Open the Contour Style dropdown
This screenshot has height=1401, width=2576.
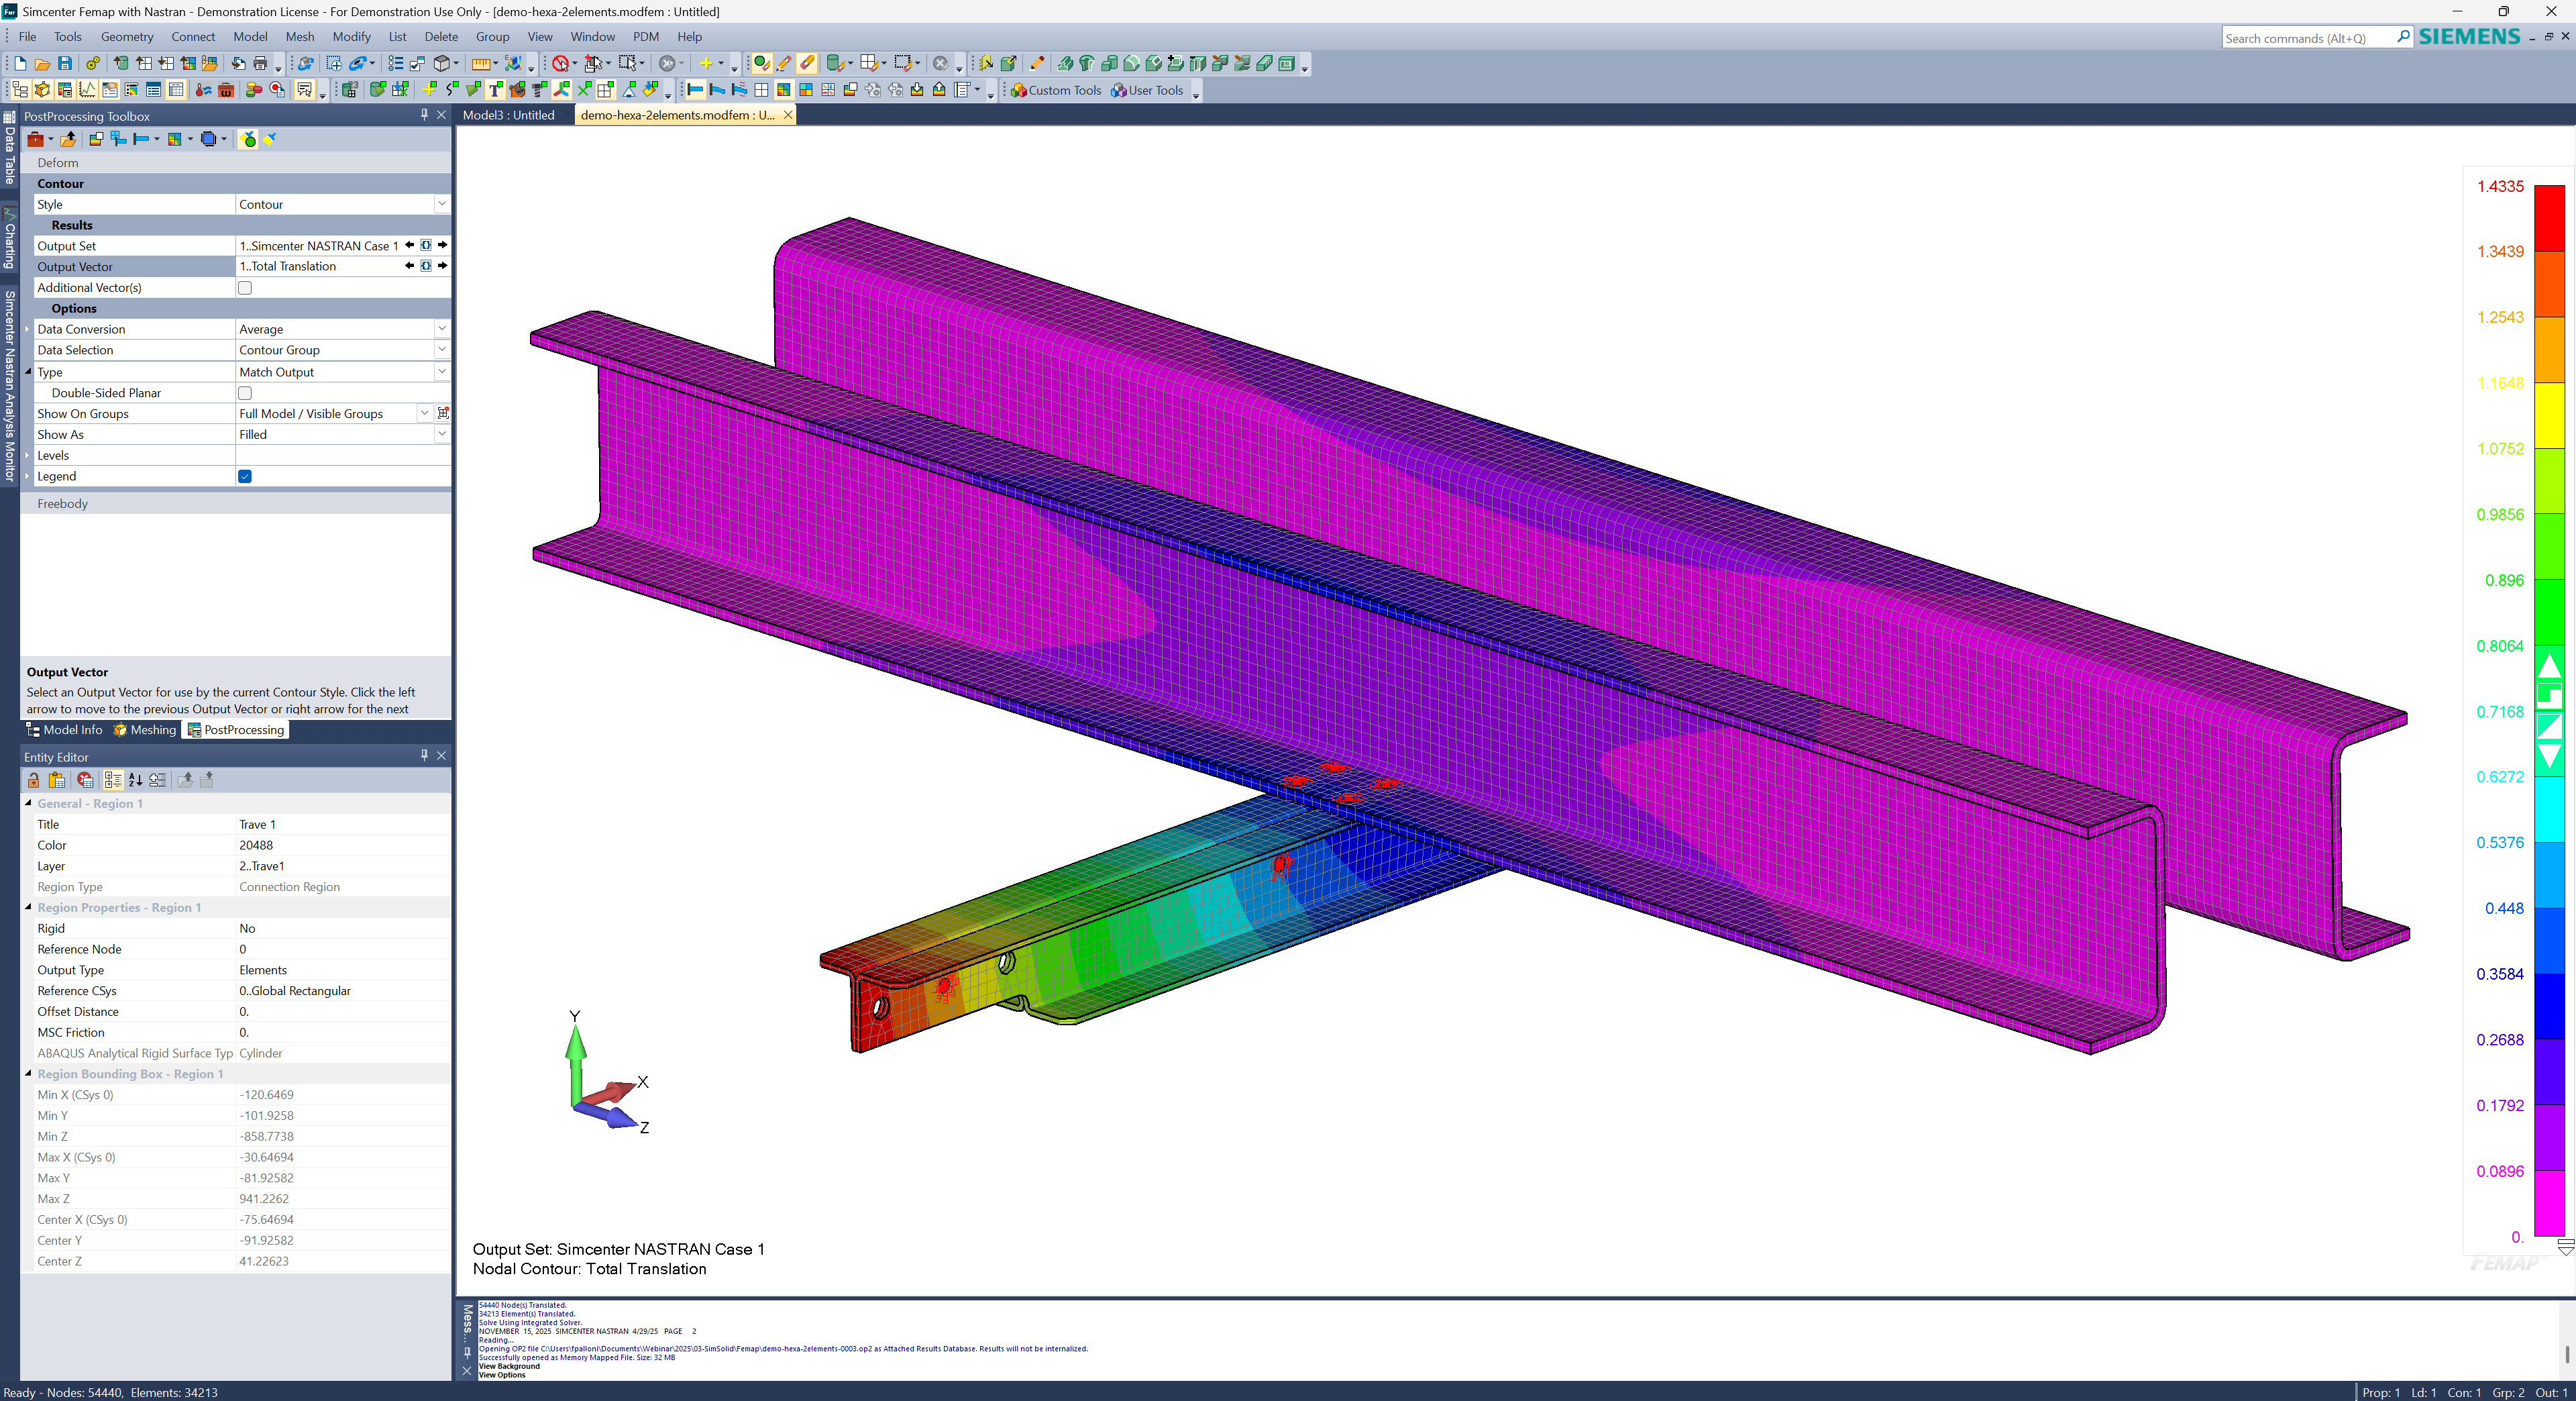441,204
